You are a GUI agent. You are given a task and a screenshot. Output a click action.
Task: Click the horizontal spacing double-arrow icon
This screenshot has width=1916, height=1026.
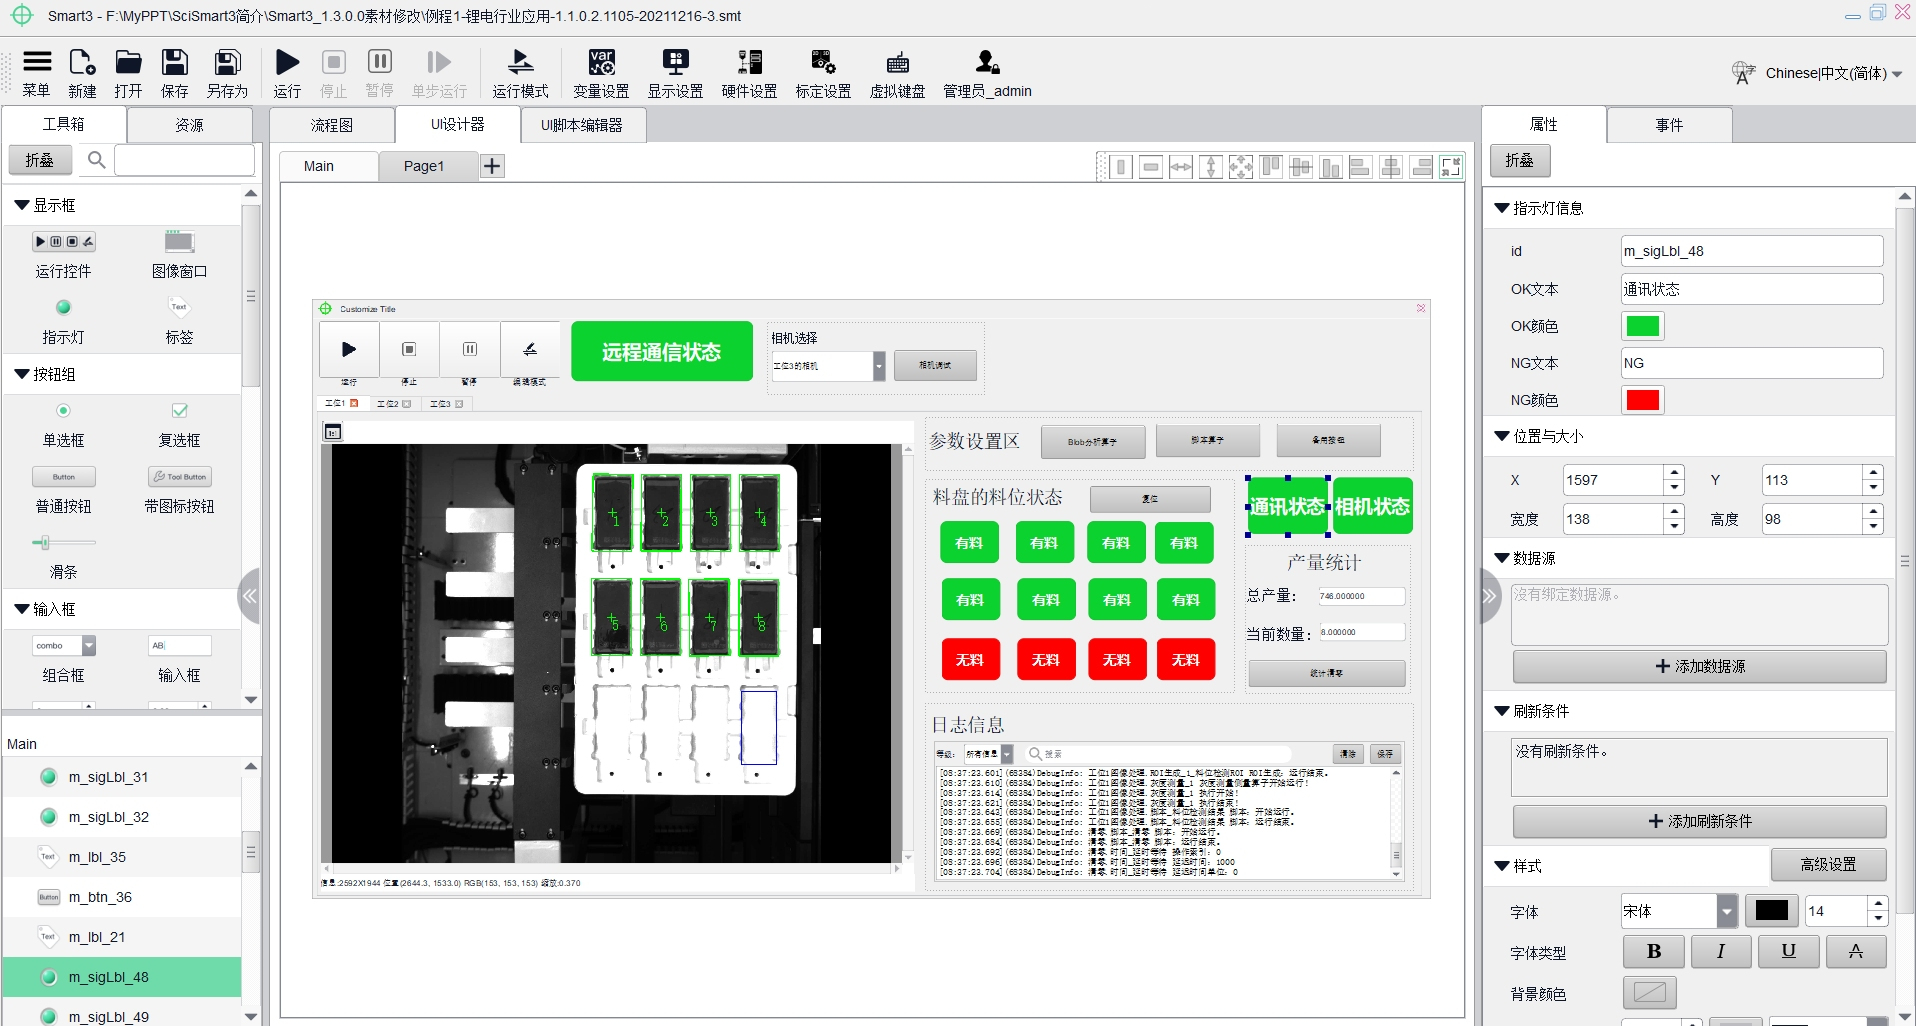(1181, 167)
